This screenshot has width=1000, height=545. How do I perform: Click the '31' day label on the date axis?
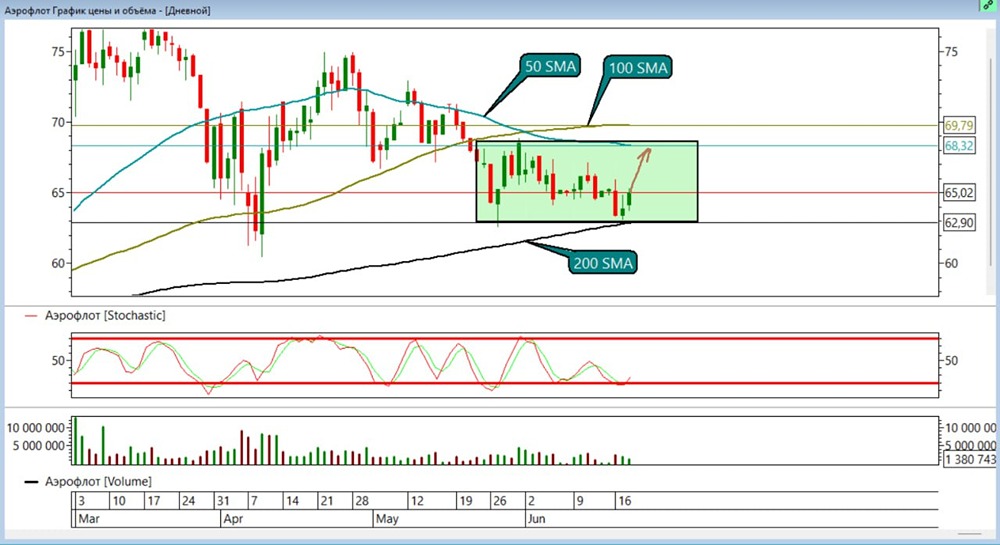[223, 501]
